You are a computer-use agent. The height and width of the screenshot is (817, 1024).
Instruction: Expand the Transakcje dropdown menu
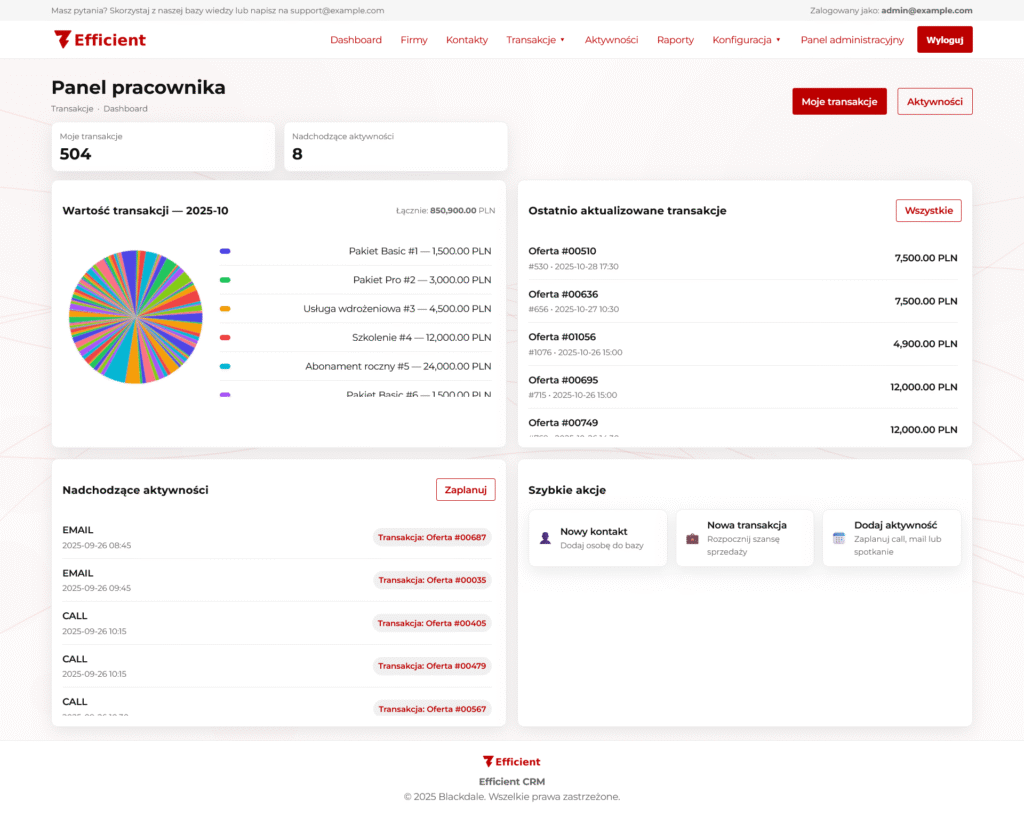pyautogui.click(x=535, y=40)
